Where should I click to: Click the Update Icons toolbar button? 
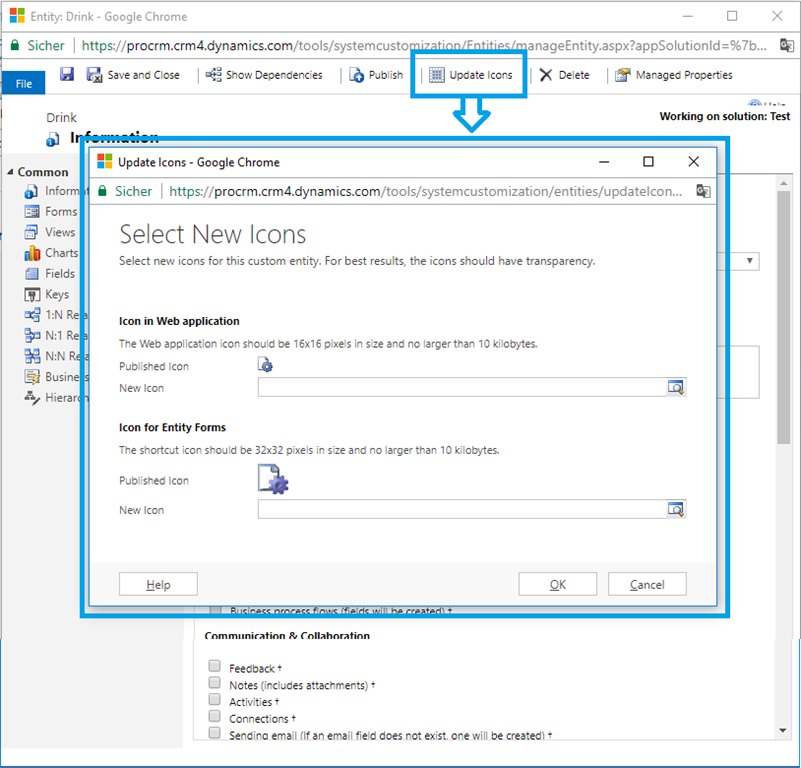tap(470, 75)
